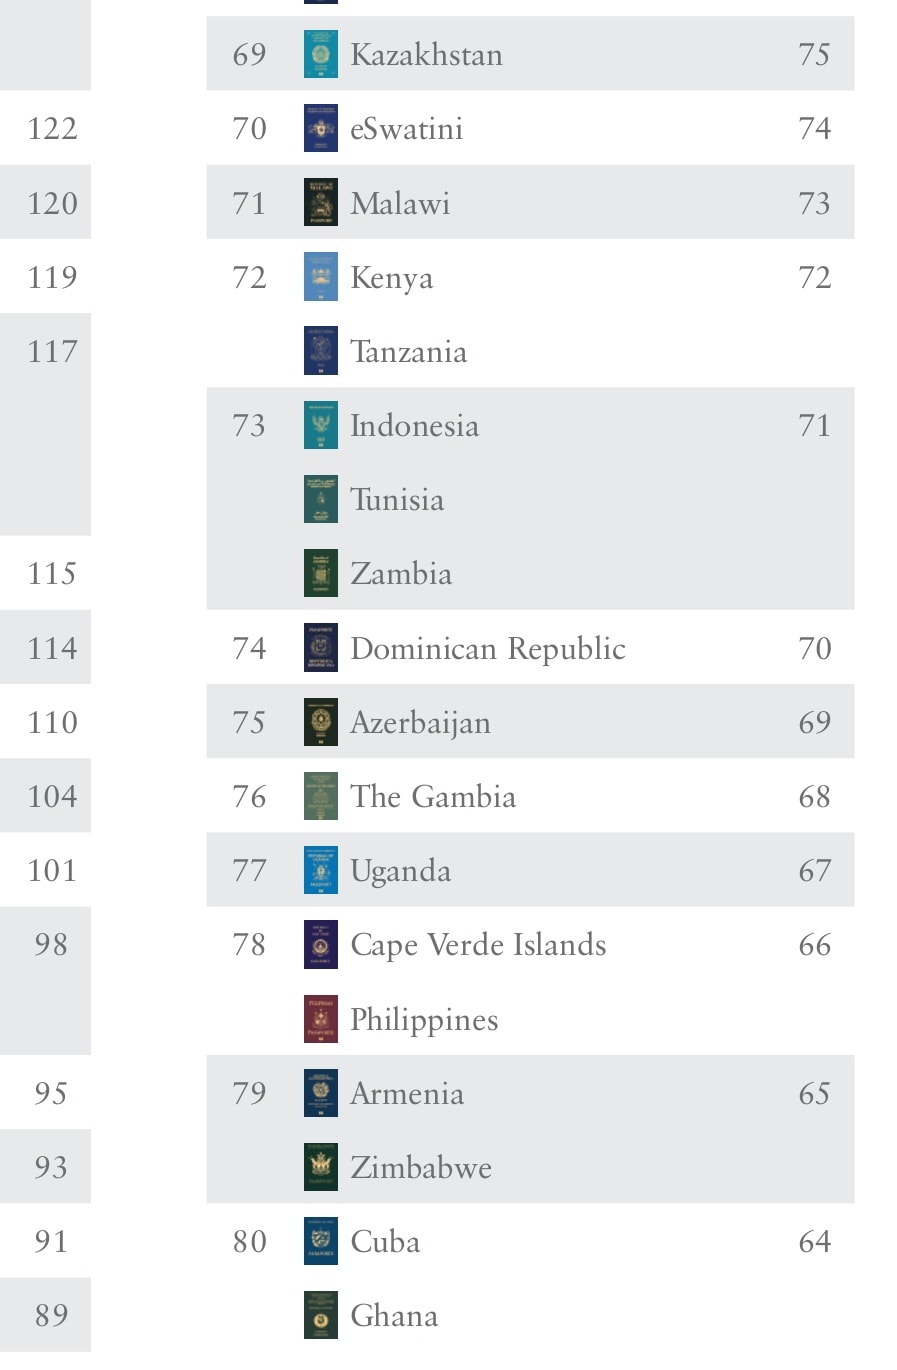Open the Uganda entry text
Image resolution: width=897 pixels, height=1370 pixels.
pos(400,872)
